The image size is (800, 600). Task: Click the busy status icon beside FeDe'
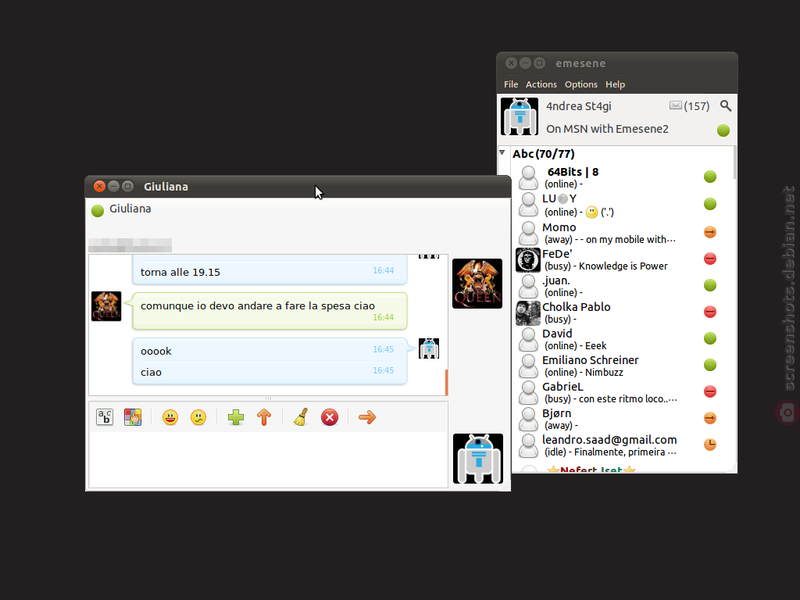click(x=710, y=259)
